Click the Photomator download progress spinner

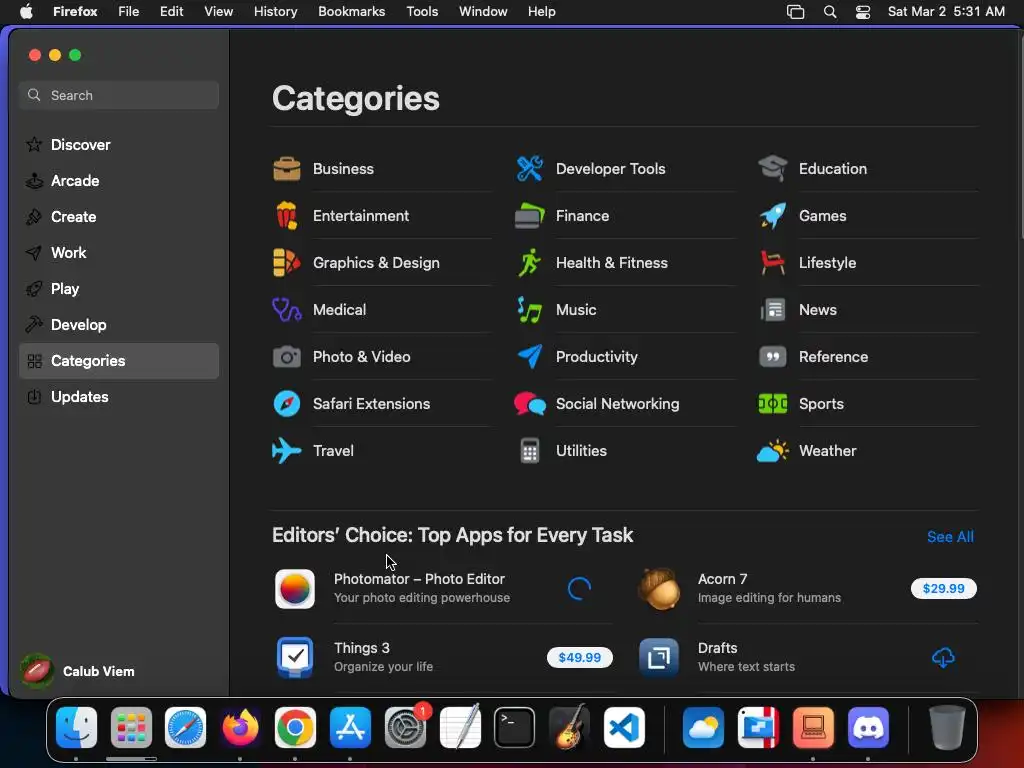[x=579, y=588]
